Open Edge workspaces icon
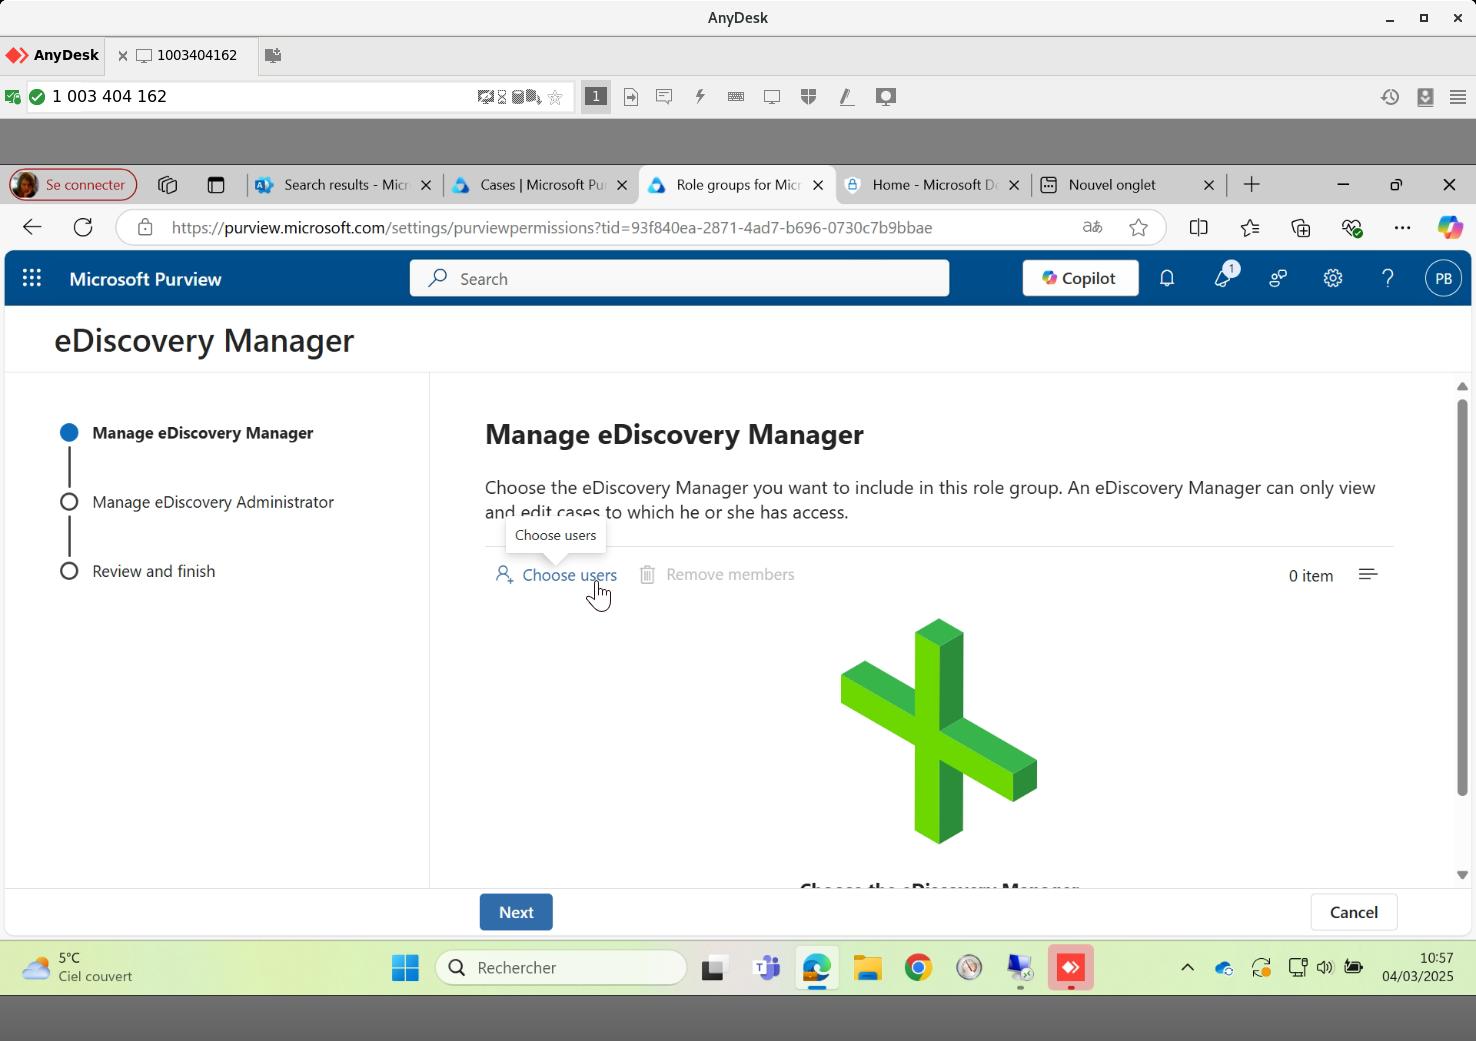This screenshot has height=1041, width=1476. pos(167,185)
